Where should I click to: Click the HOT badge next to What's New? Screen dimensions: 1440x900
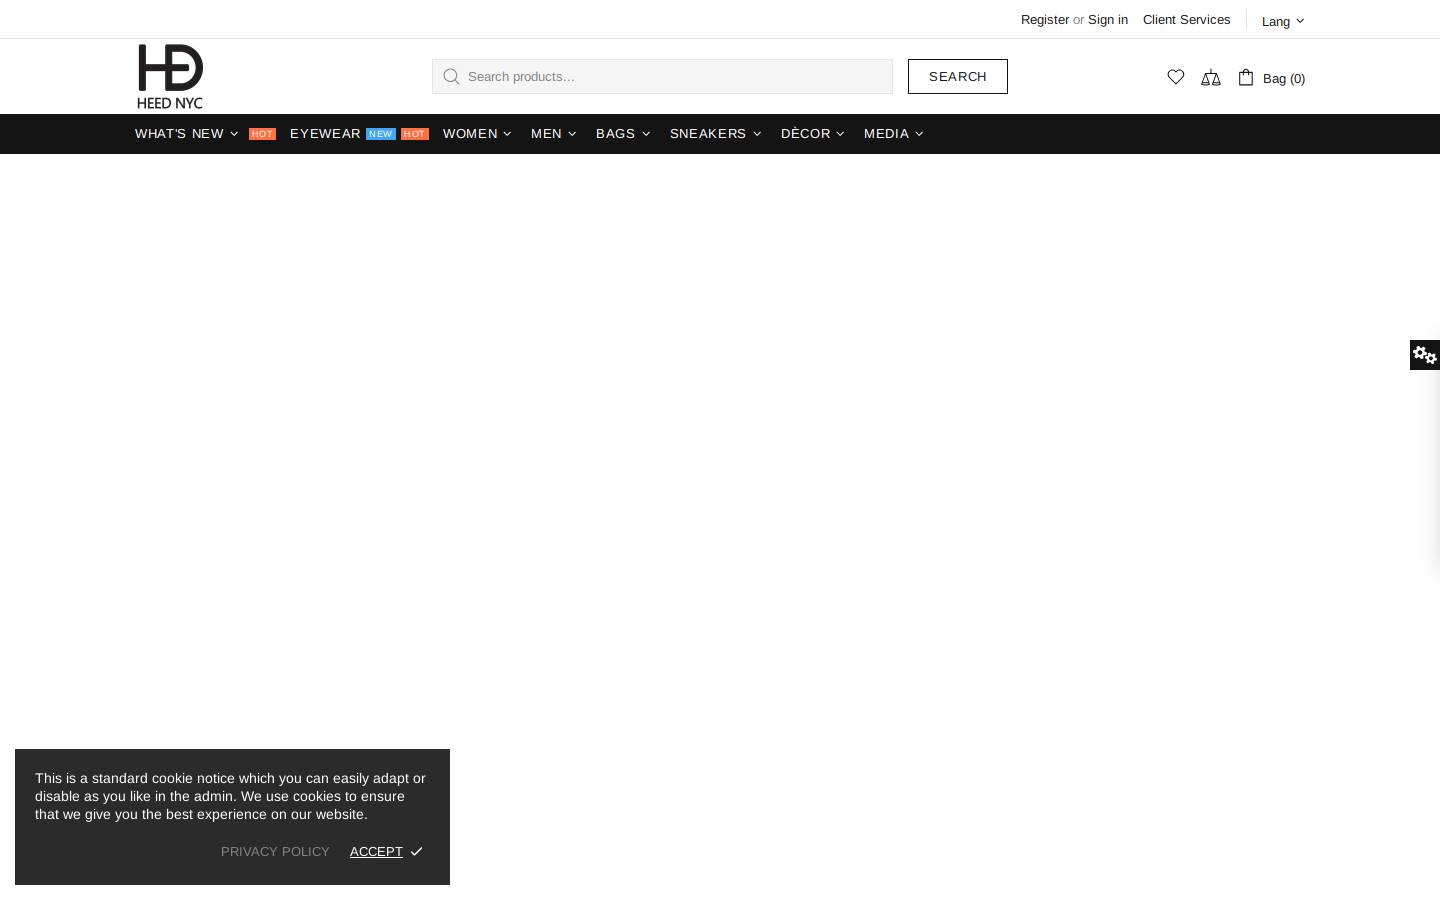(262, 134)
